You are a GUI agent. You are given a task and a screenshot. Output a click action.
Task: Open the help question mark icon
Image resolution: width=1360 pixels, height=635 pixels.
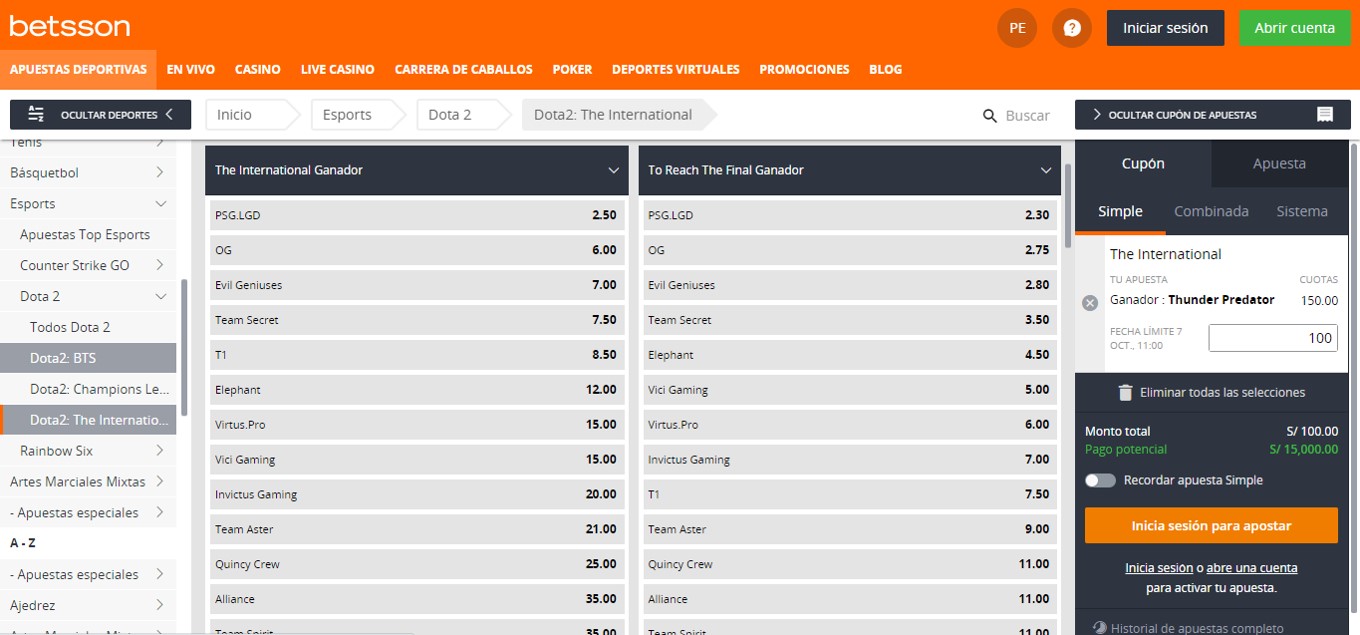pos(1072,28)
